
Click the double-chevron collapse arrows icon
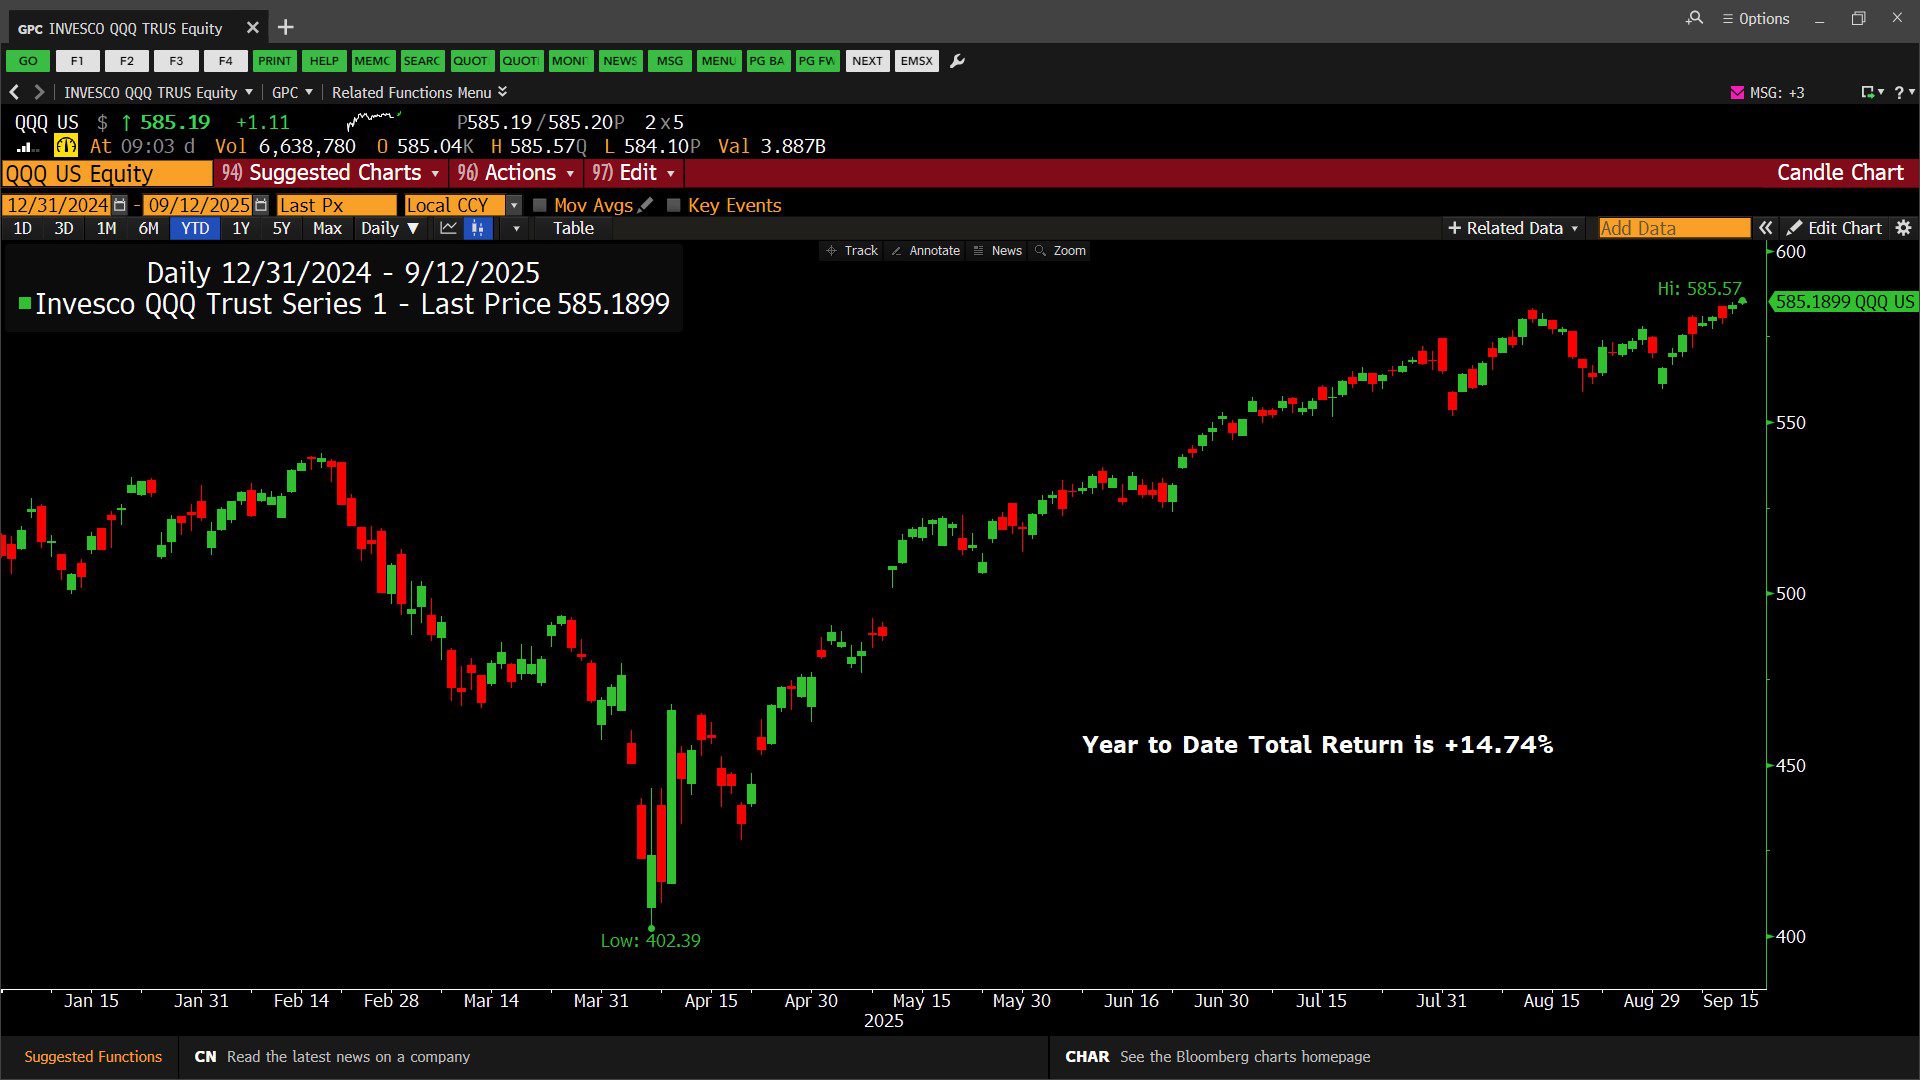[x=1766, y=228]
